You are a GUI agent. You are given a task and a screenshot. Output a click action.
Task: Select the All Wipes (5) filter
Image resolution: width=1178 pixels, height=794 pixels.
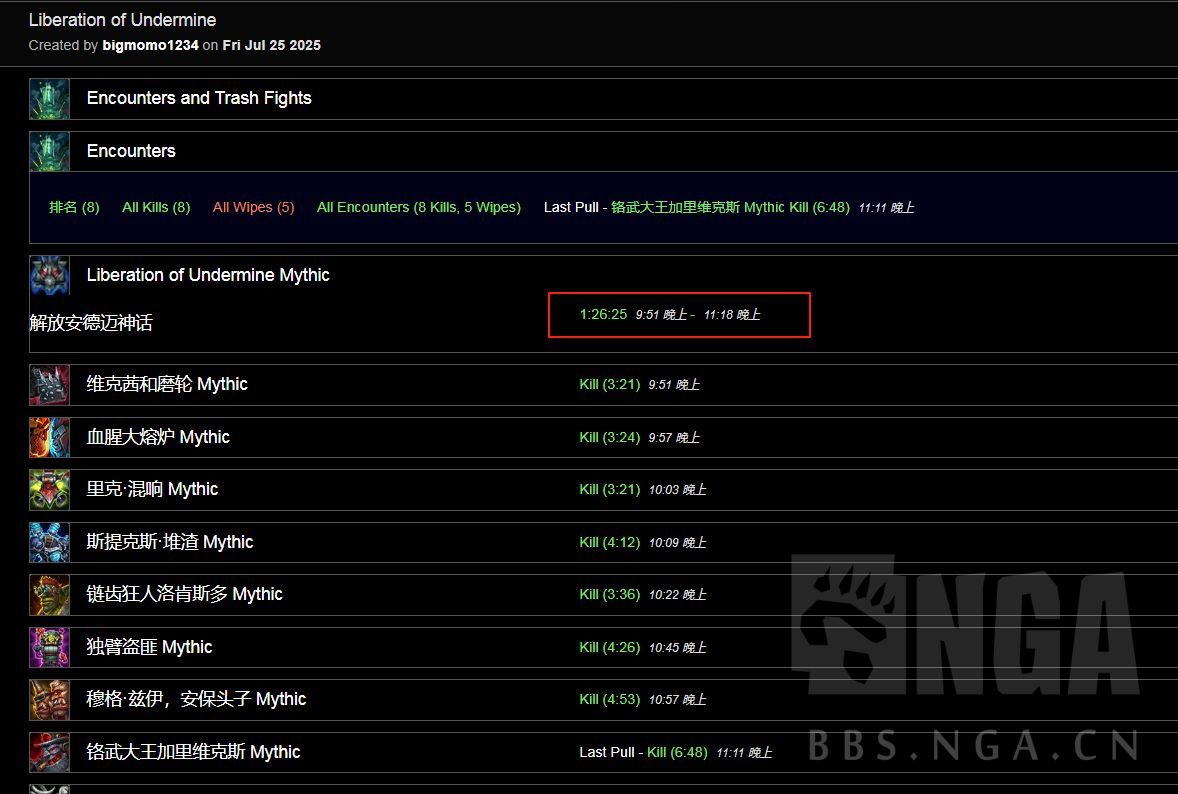coord(253,208)
